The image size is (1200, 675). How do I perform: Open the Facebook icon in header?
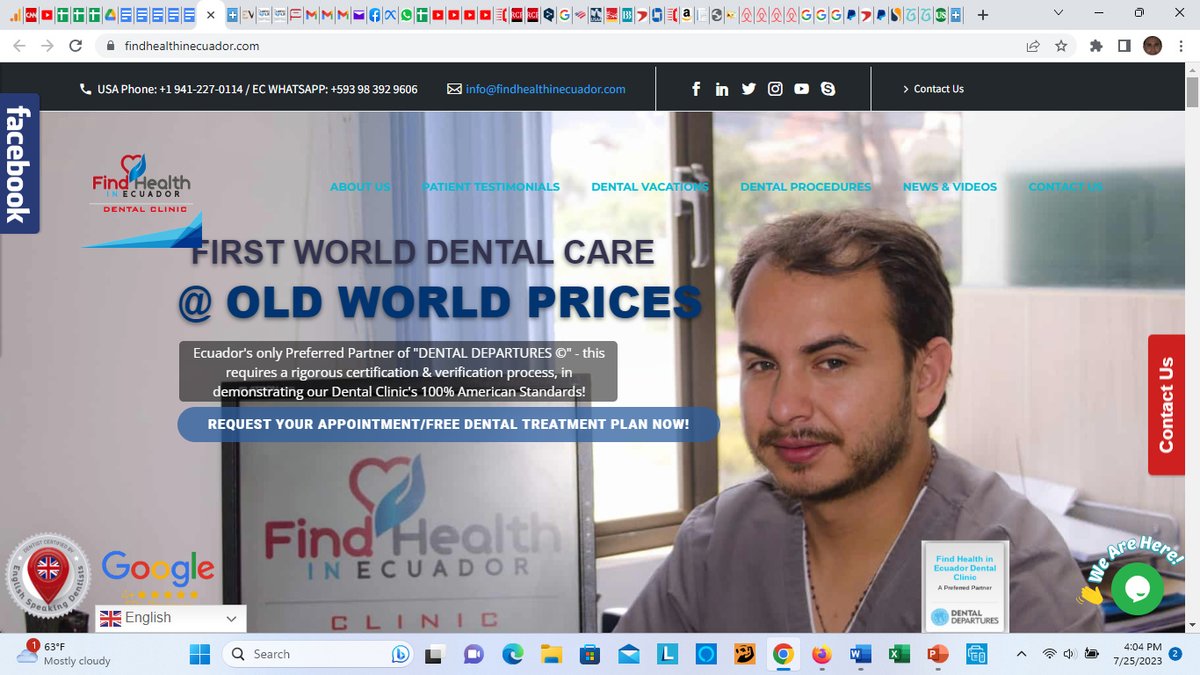pos(696,89)
